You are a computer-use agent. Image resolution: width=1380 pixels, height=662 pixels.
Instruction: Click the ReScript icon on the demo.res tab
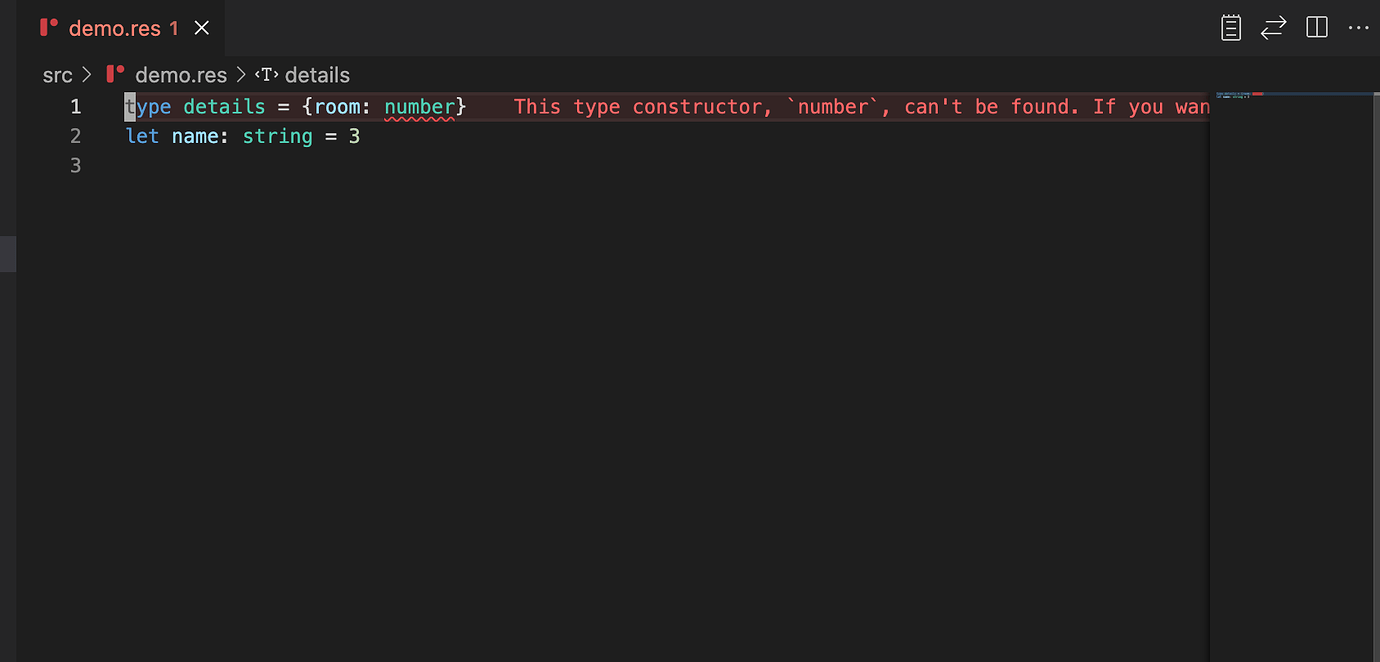(47, 27)
